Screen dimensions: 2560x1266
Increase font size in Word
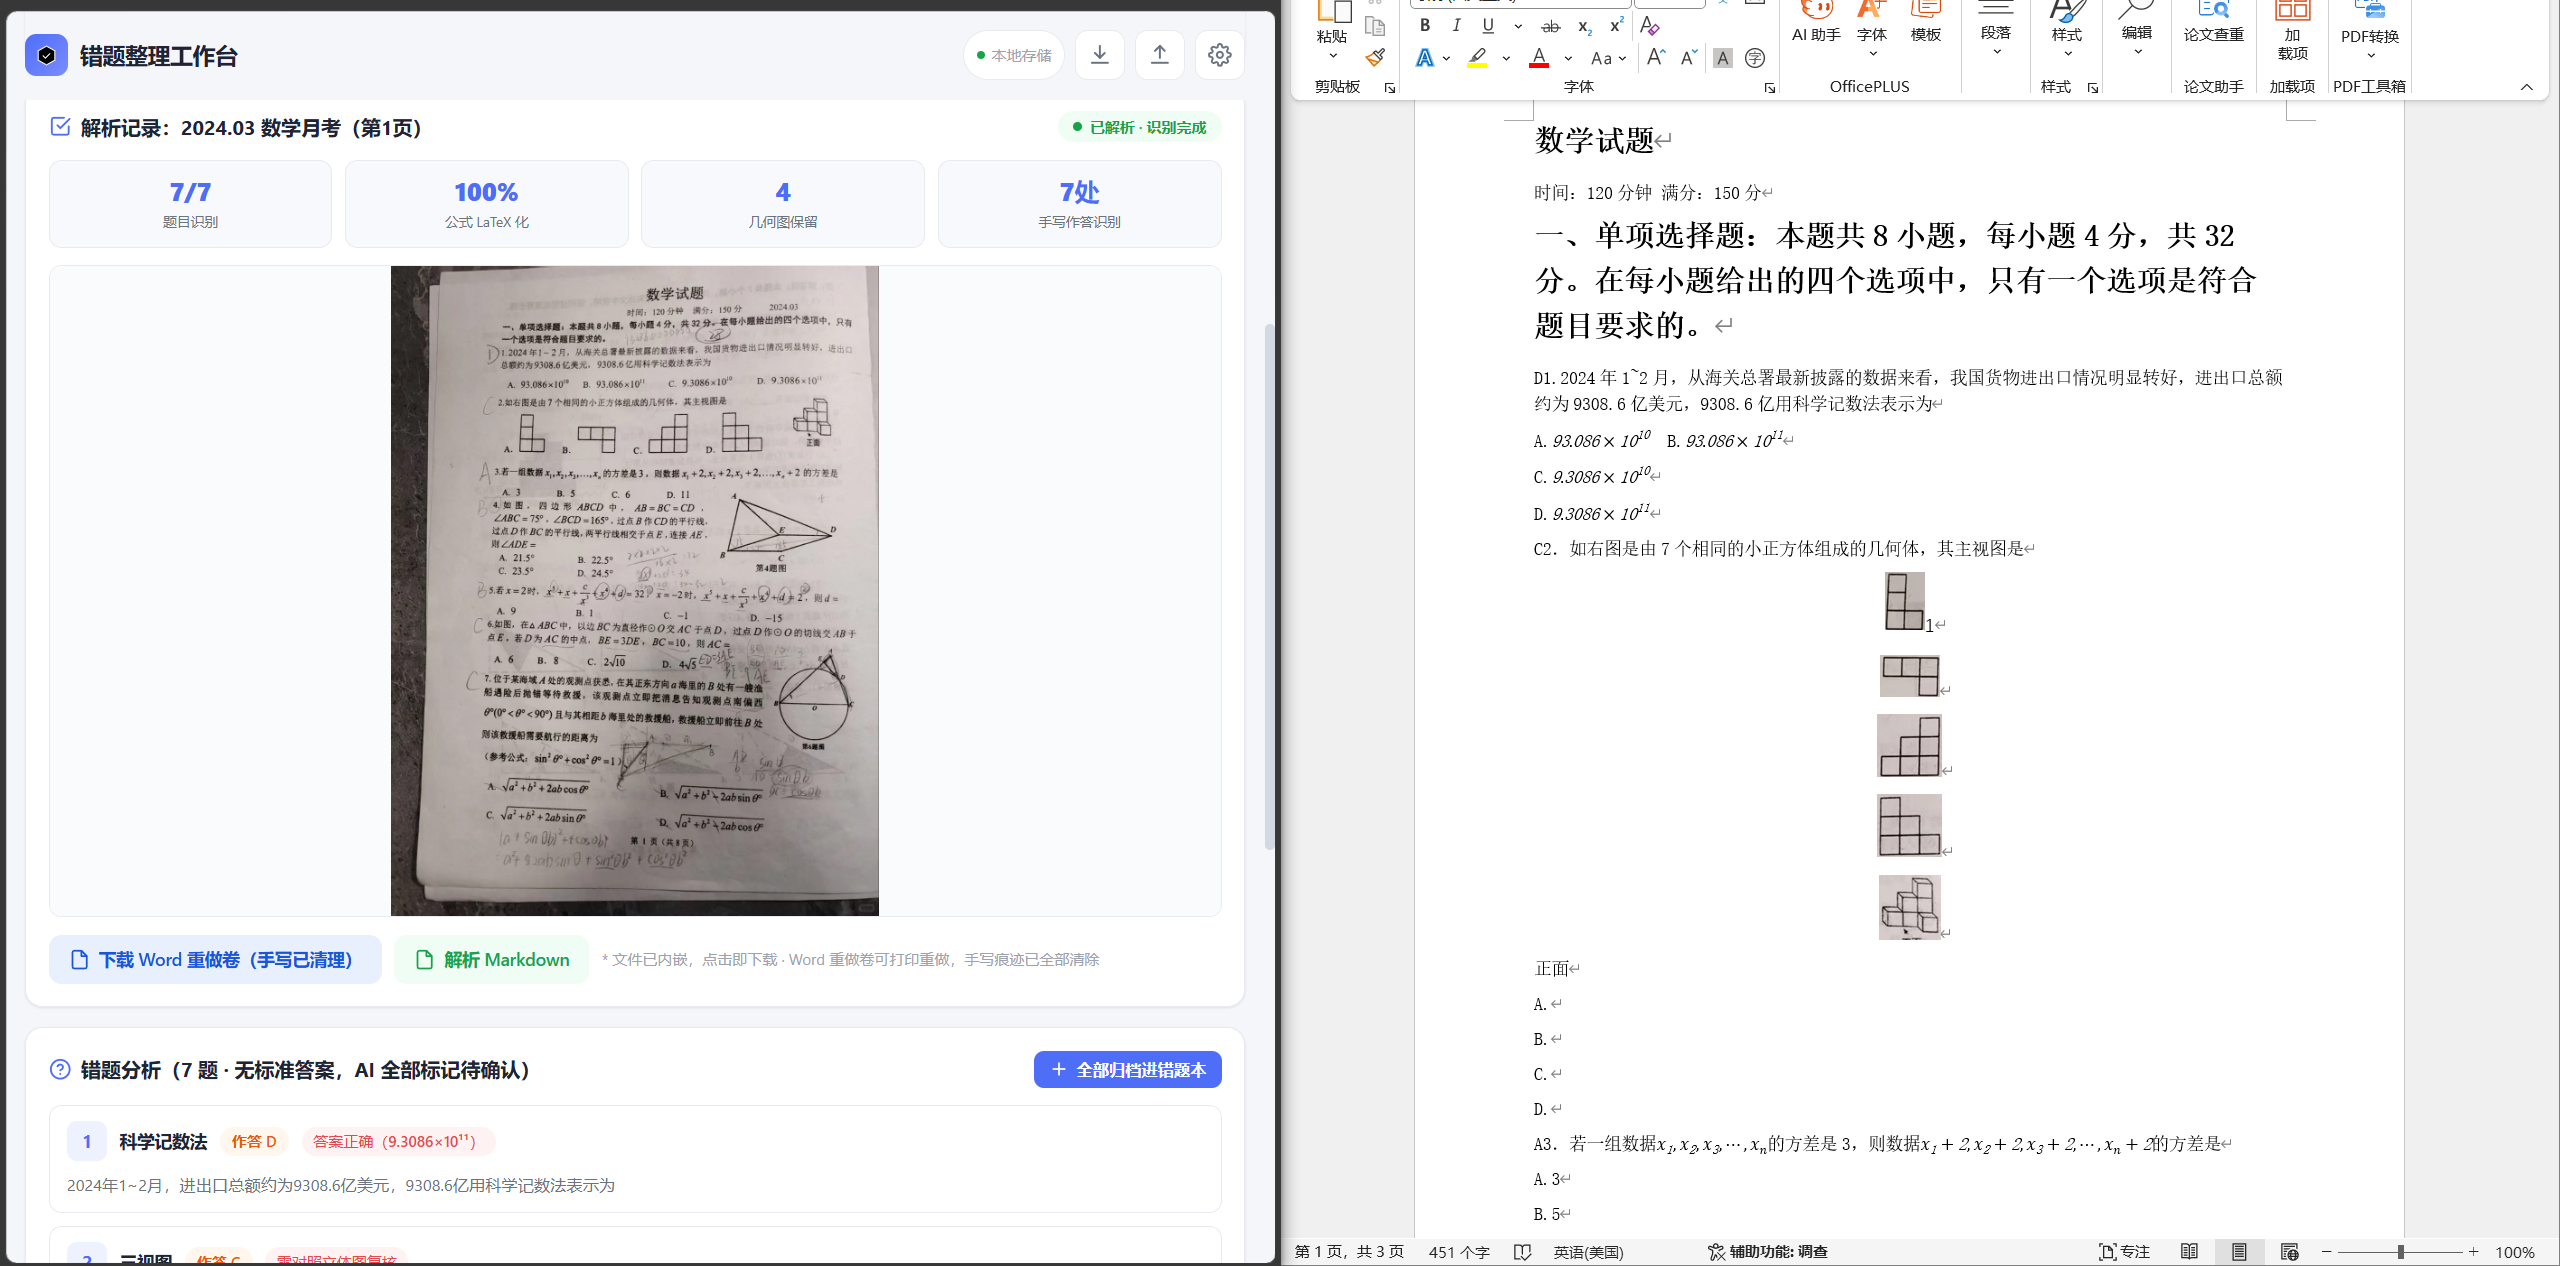[1656, 58]
